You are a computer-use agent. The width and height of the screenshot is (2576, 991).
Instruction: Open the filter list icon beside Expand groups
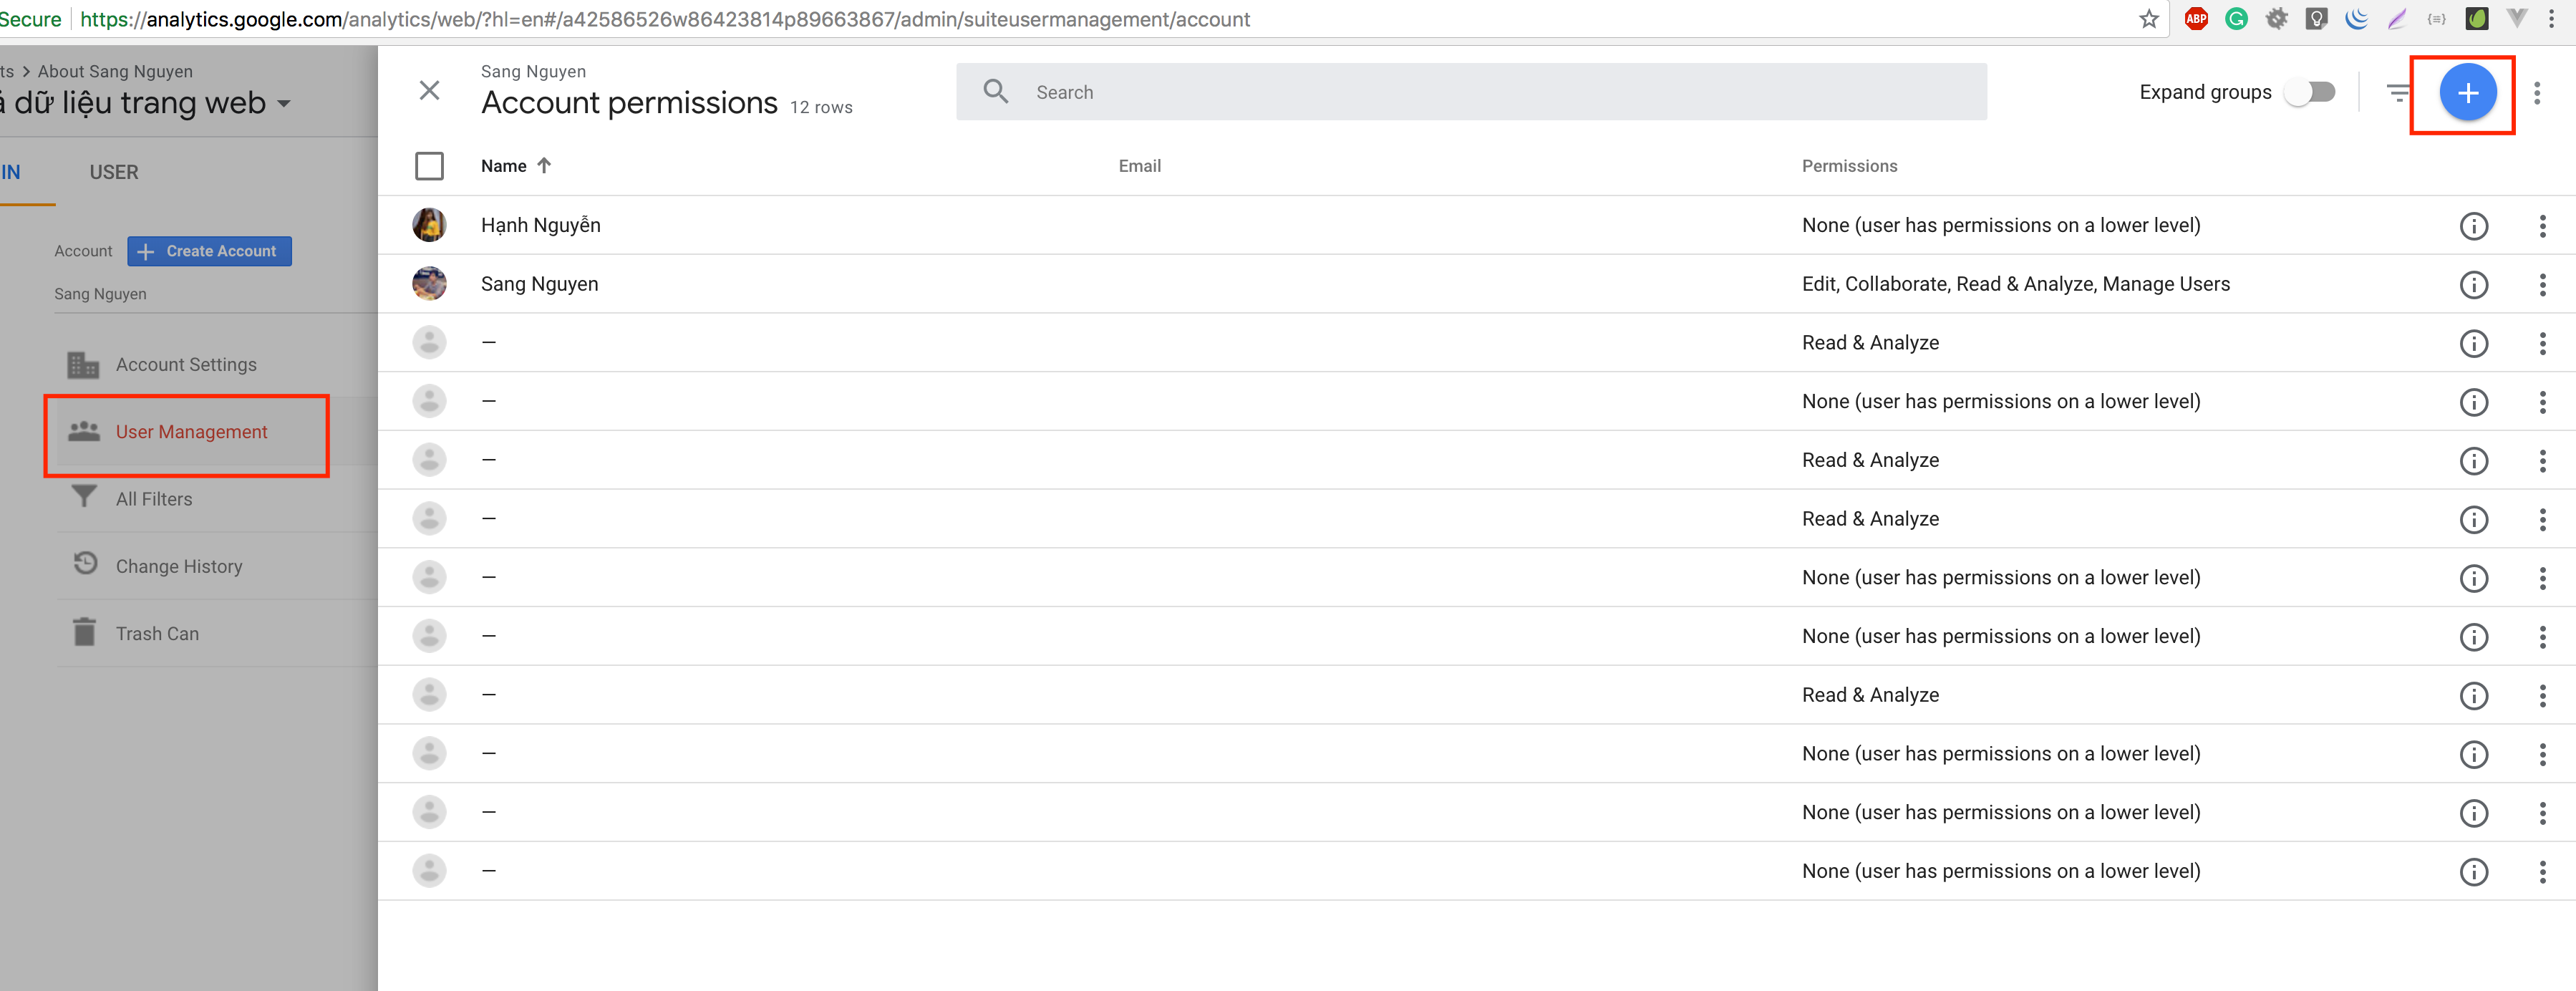click(x=2397, y=93)
